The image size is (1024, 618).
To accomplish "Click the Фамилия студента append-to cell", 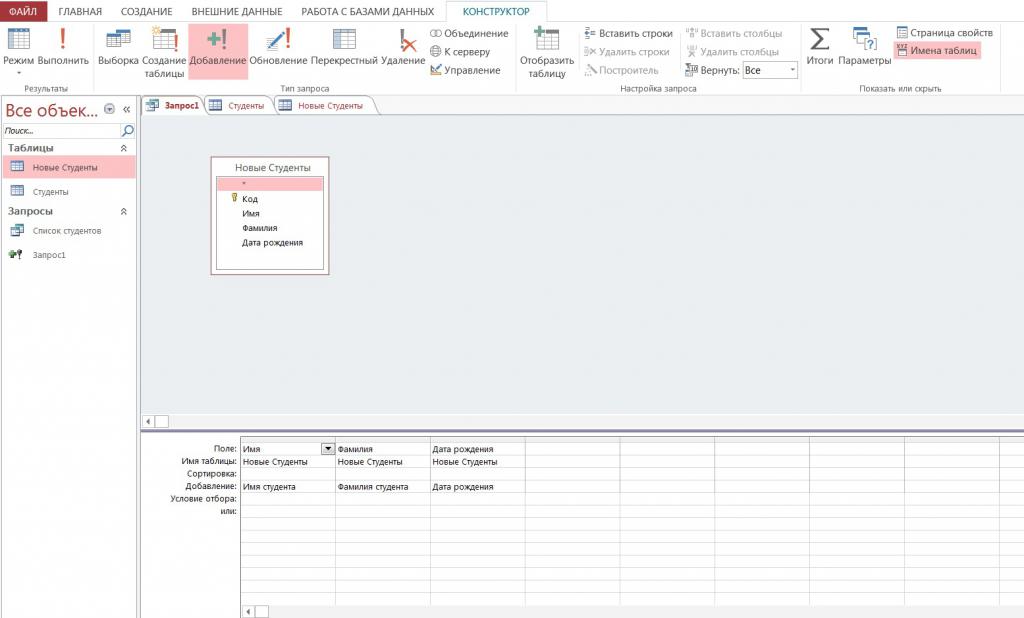I will pyautogui.click(x=383, y=487).
